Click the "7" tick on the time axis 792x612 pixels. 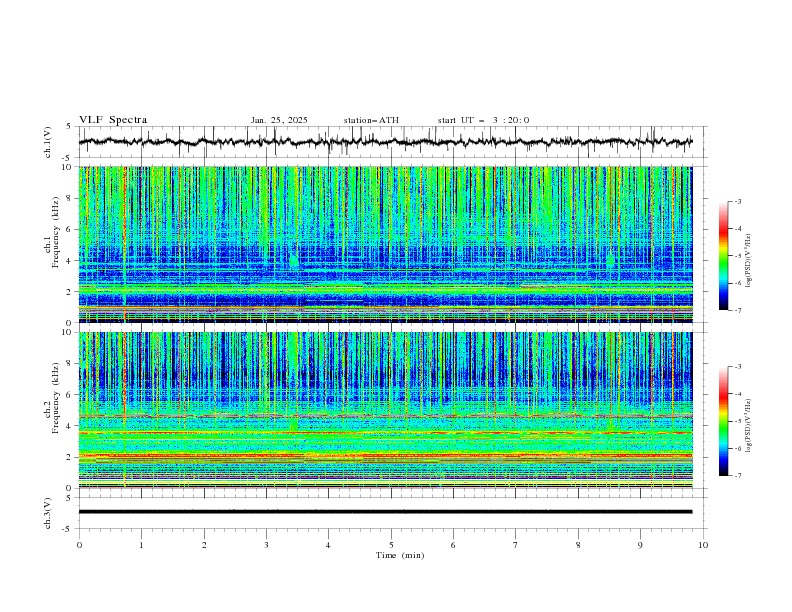point(516,545)
